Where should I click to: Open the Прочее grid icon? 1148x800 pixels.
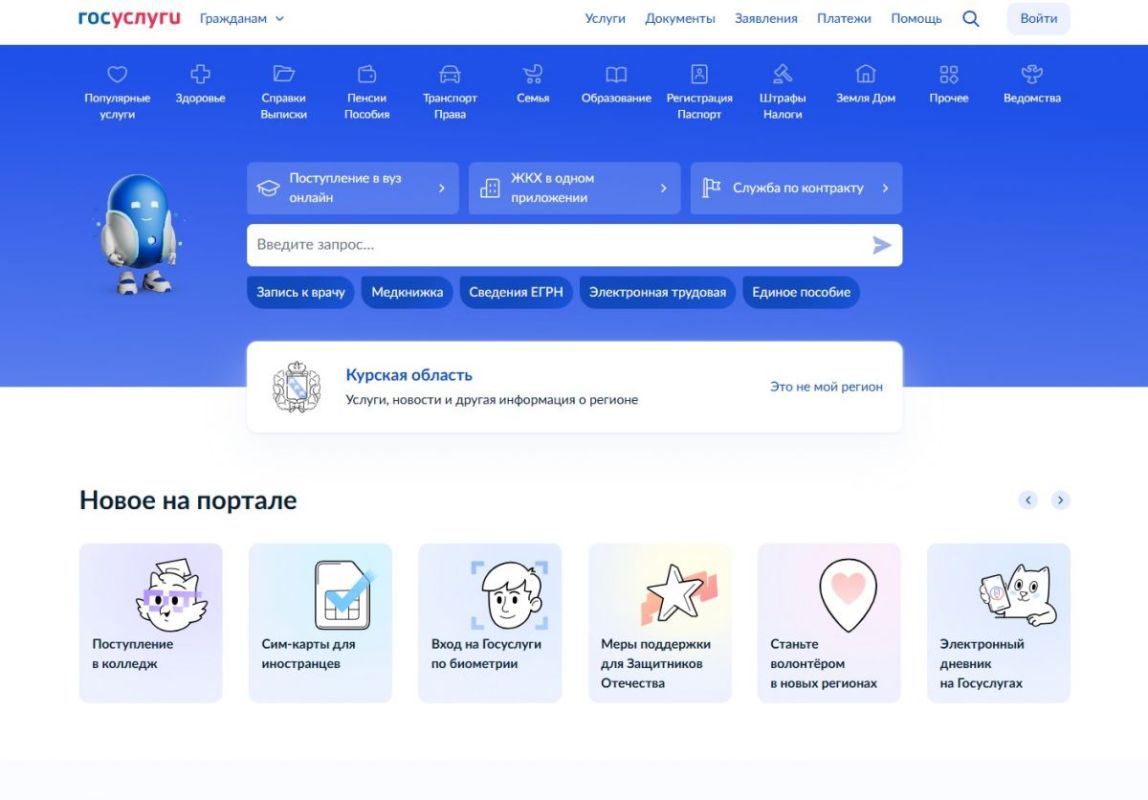[x=949, y=74]
